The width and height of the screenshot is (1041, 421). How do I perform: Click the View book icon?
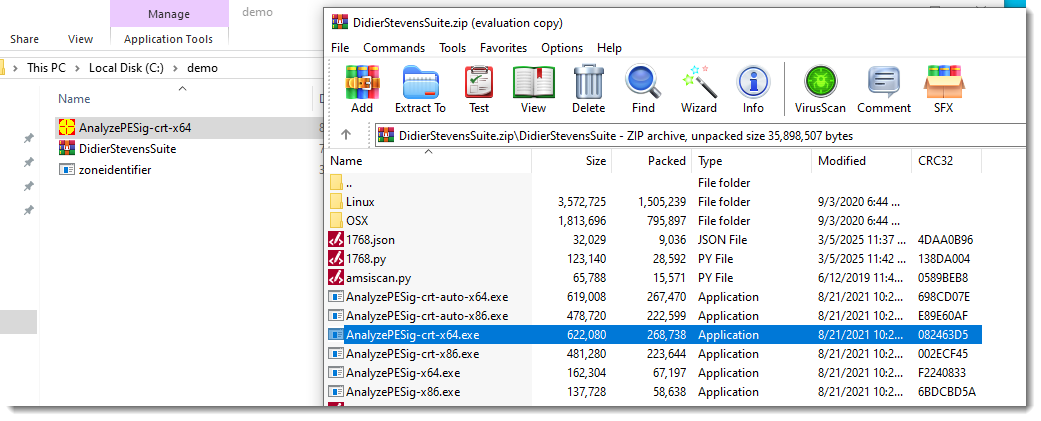click(x=533, y=82)
